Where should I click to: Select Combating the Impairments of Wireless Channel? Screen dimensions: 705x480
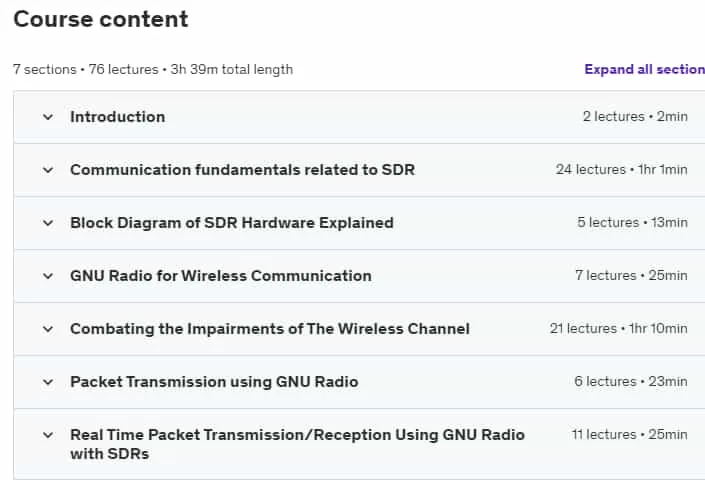point(270,329)
